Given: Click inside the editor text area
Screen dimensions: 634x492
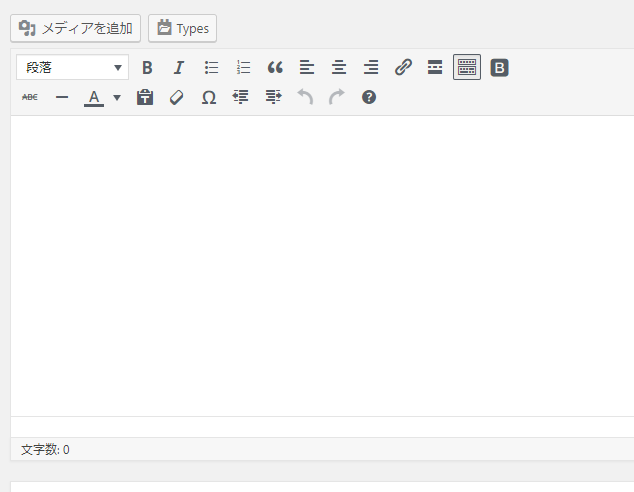Looking at the screenshot, I should (x=320, y=260).
